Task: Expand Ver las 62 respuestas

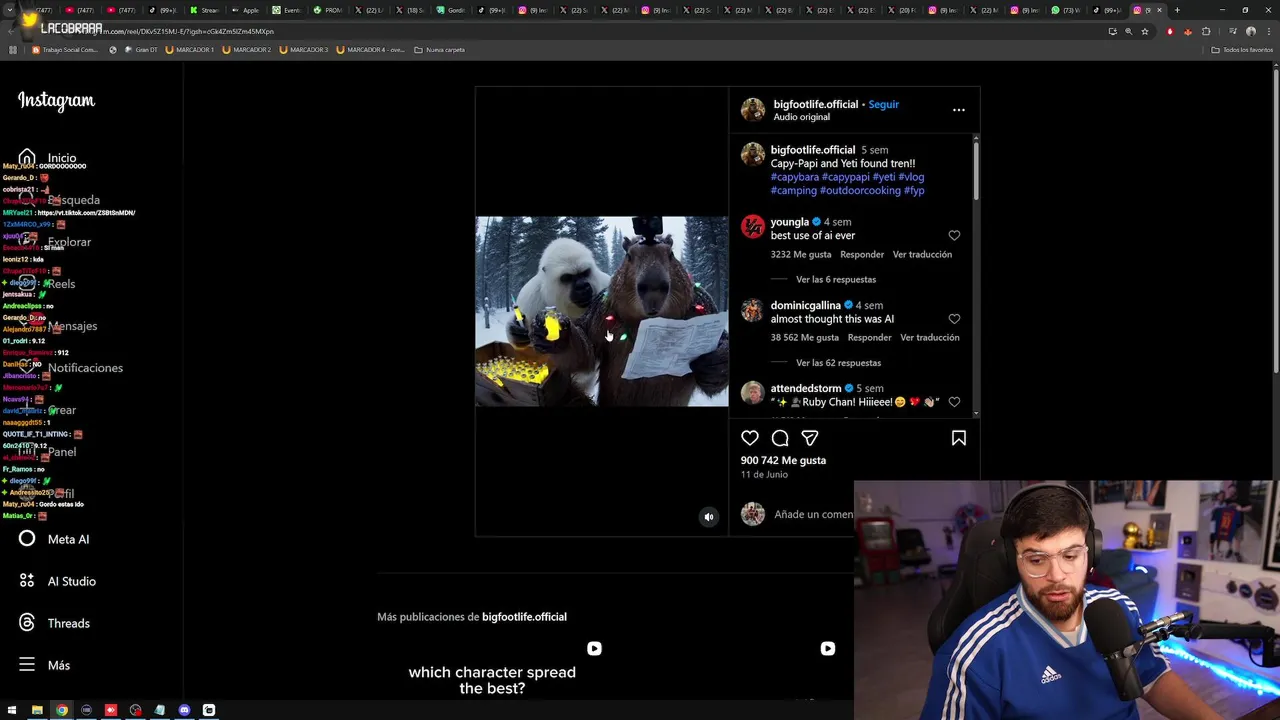Action: tap(838, 363)
